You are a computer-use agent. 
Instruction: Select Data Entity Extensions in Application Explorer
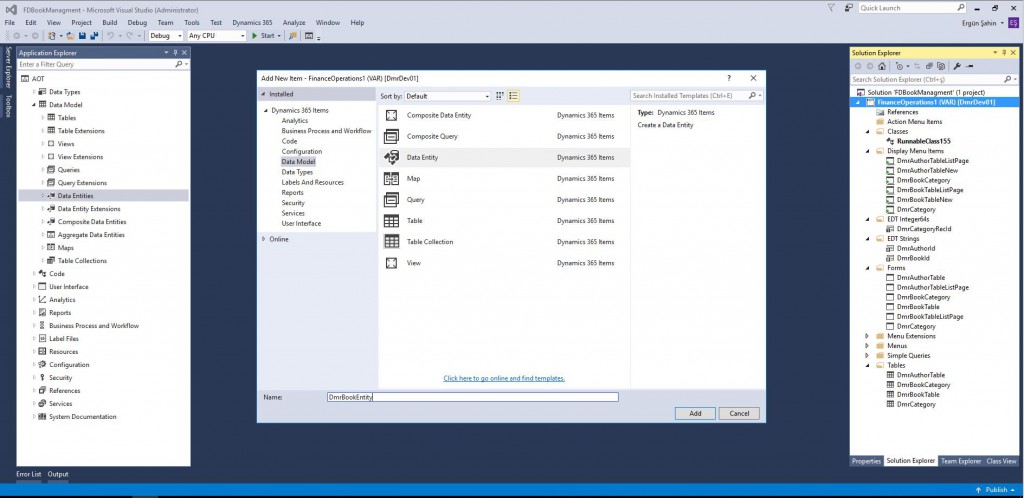click(x=89, y=209)
